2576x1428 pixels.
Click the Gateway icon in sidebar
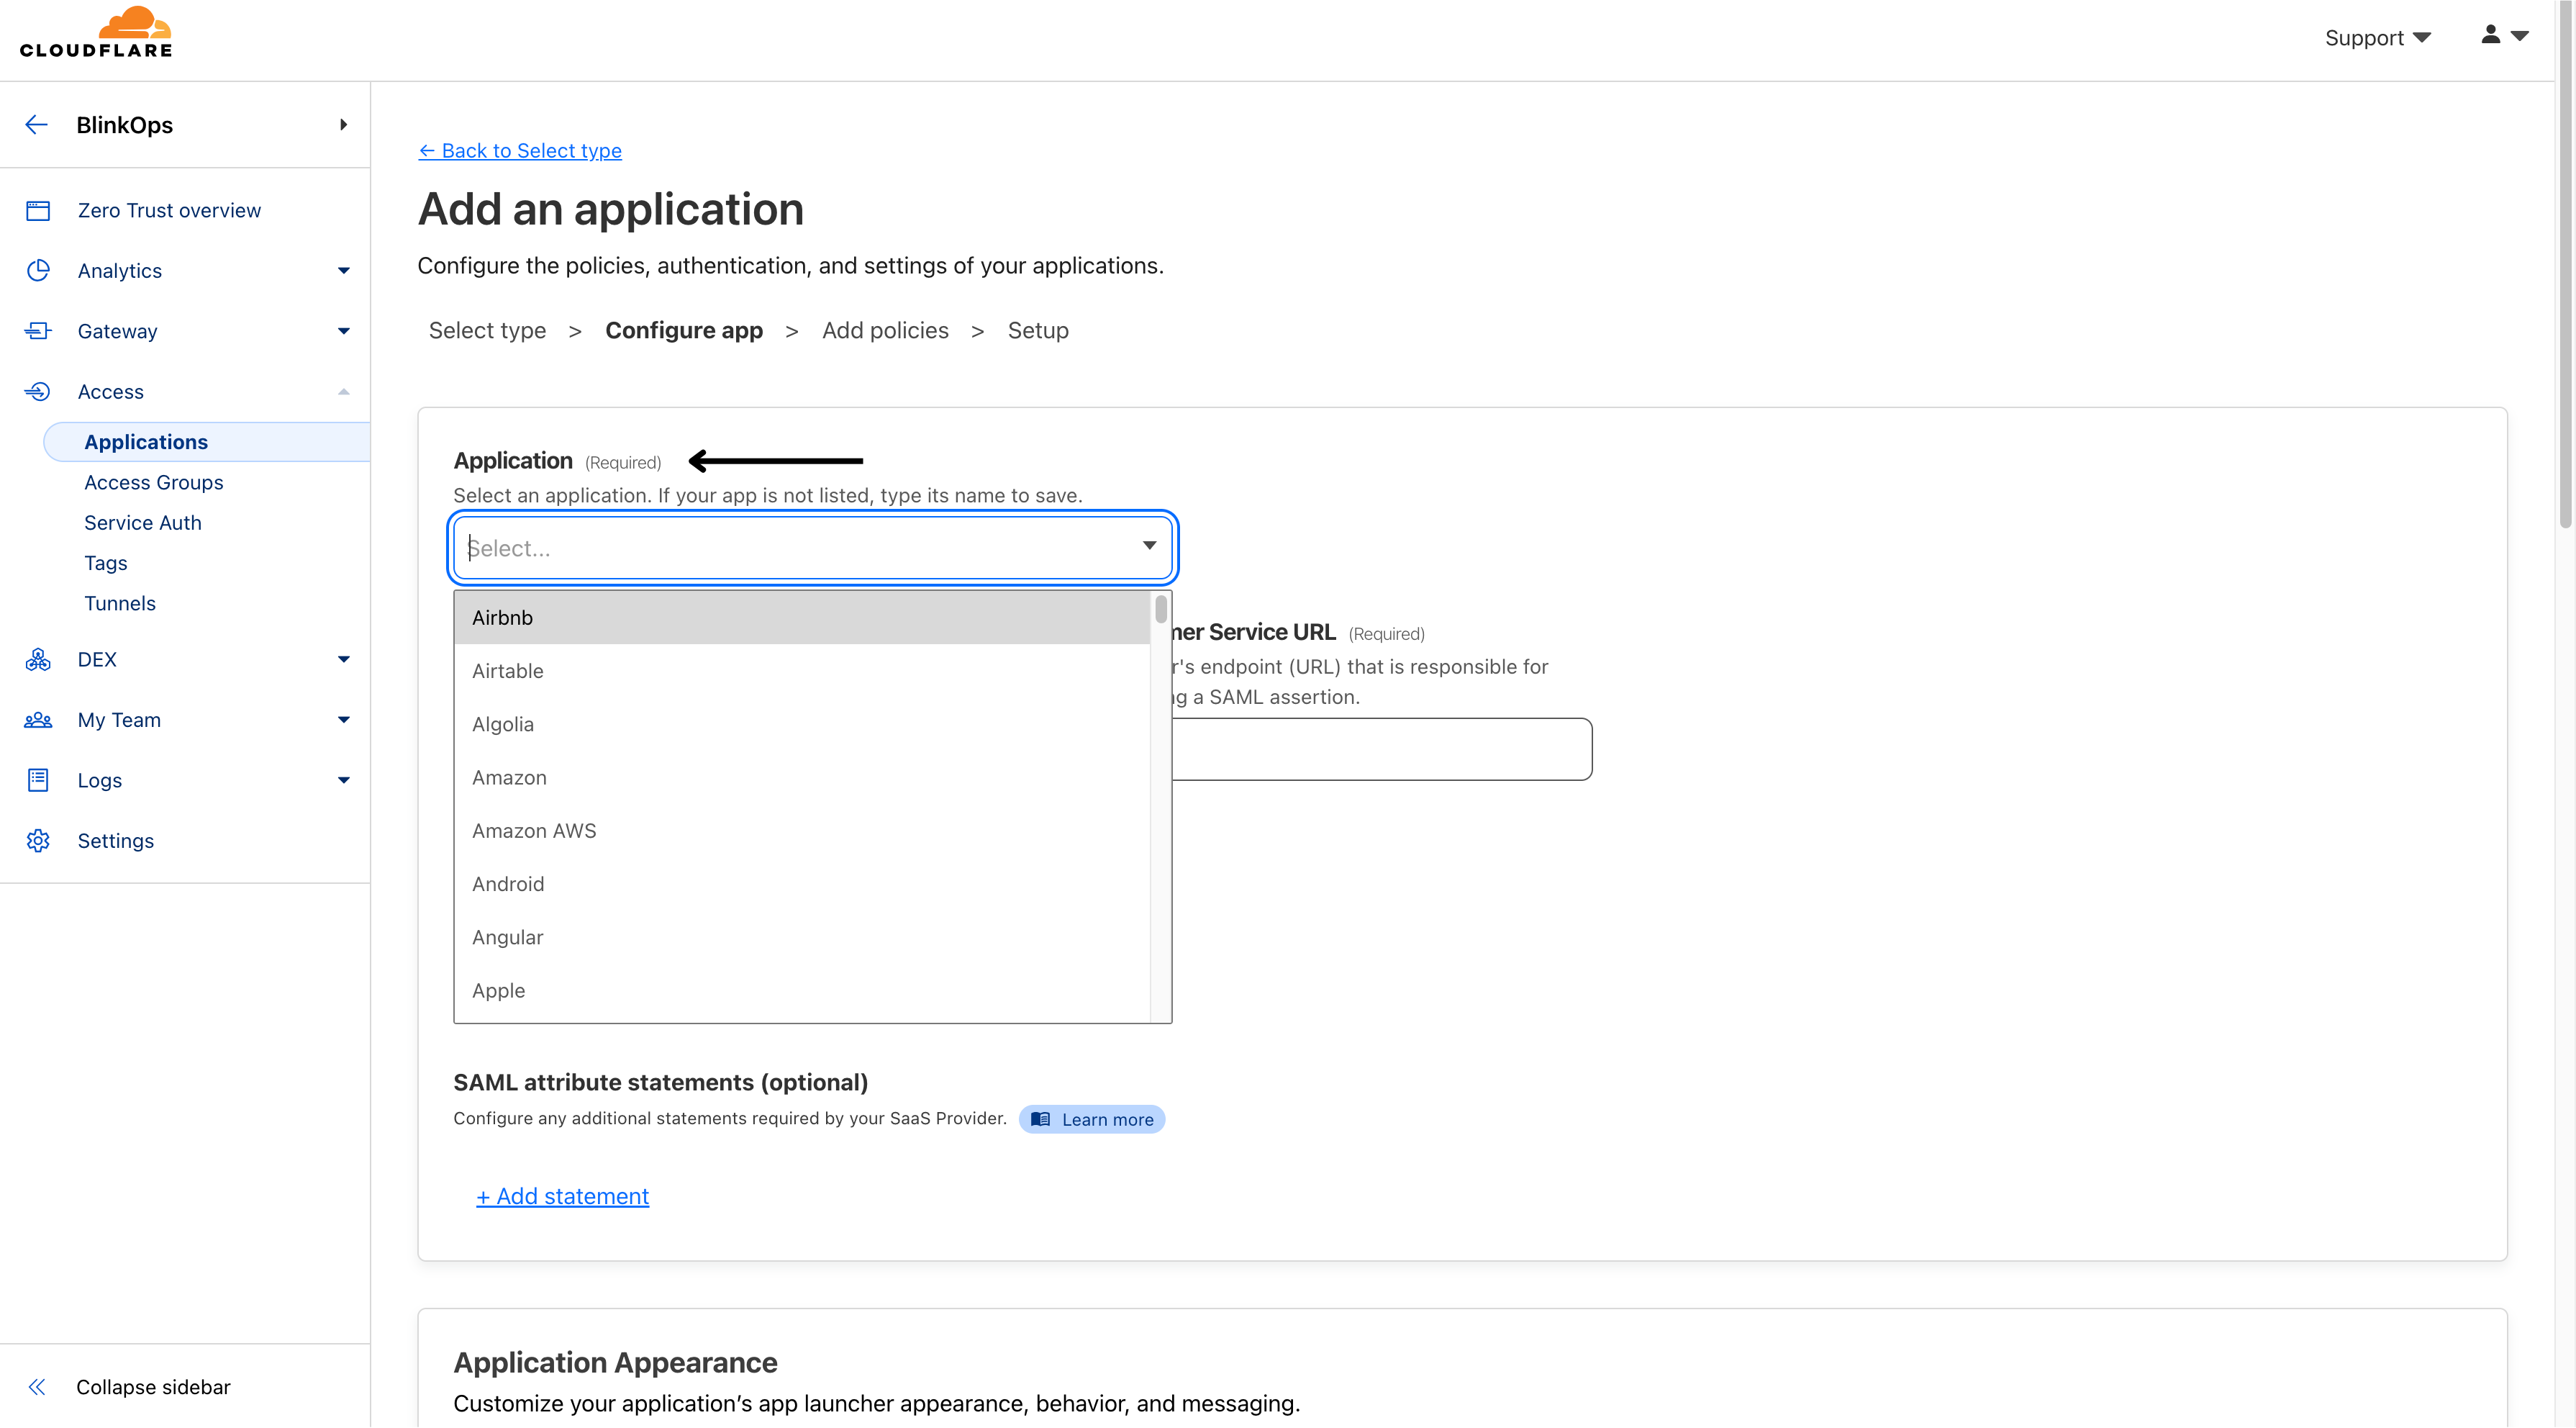(38, 331)
